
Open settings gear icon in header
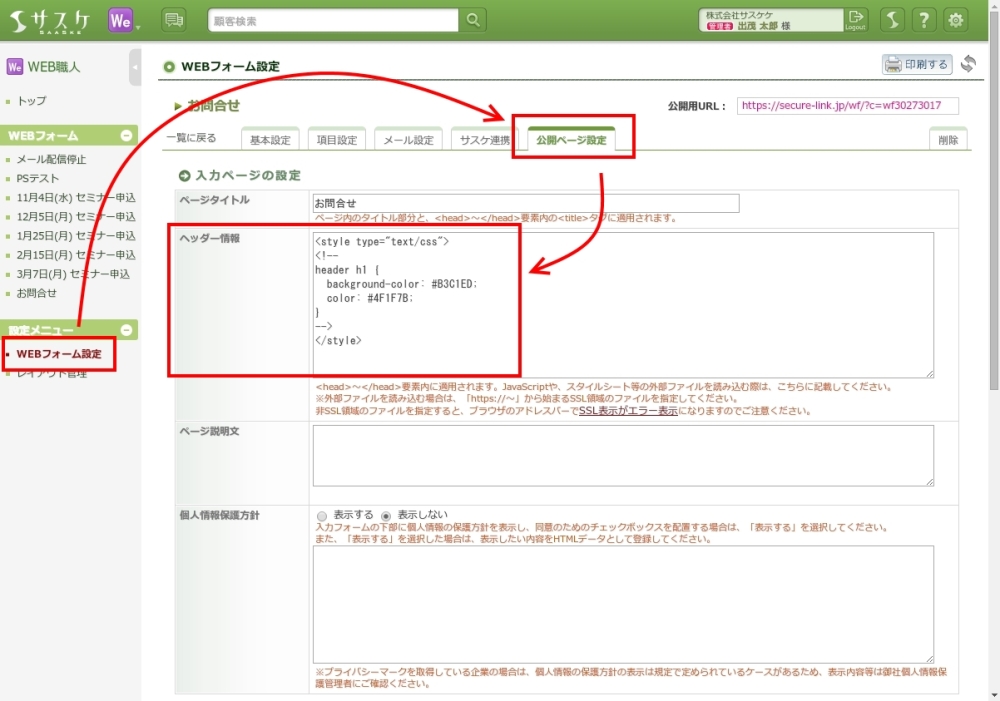point(956,20)
